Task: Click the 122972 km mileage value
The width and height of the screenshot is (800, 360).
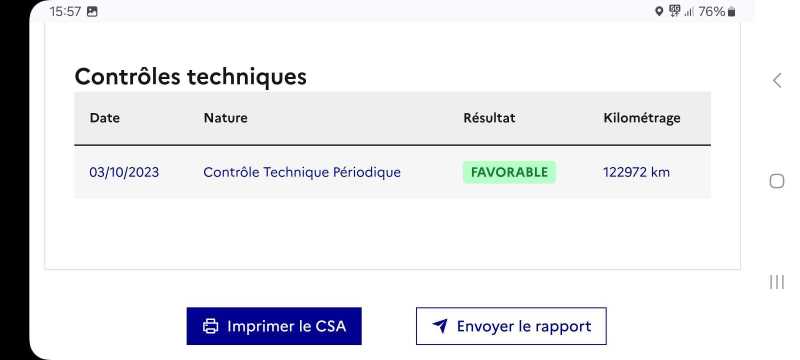Action: (x=636, y=172)
